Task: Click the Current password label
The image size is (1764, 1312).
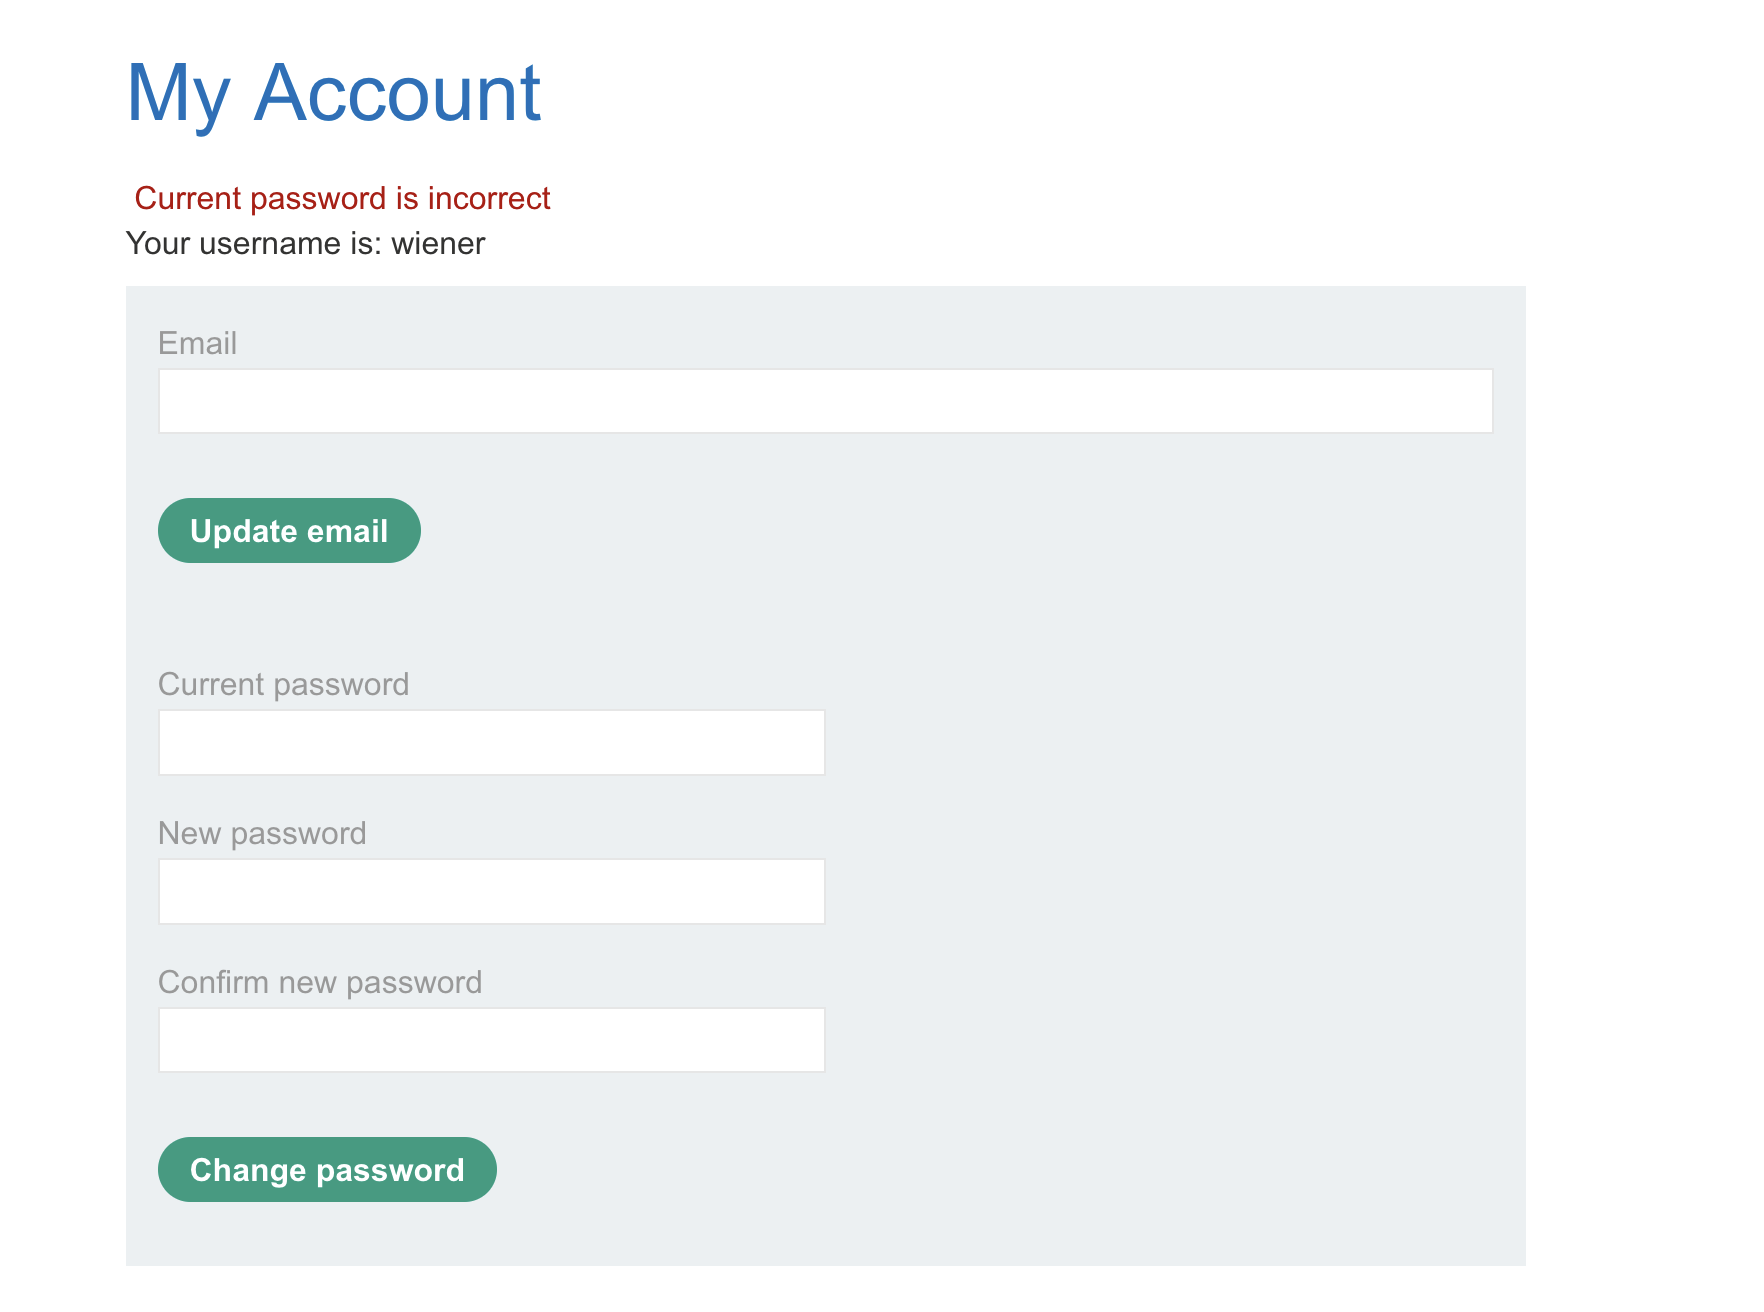Action: pos(283,684)
